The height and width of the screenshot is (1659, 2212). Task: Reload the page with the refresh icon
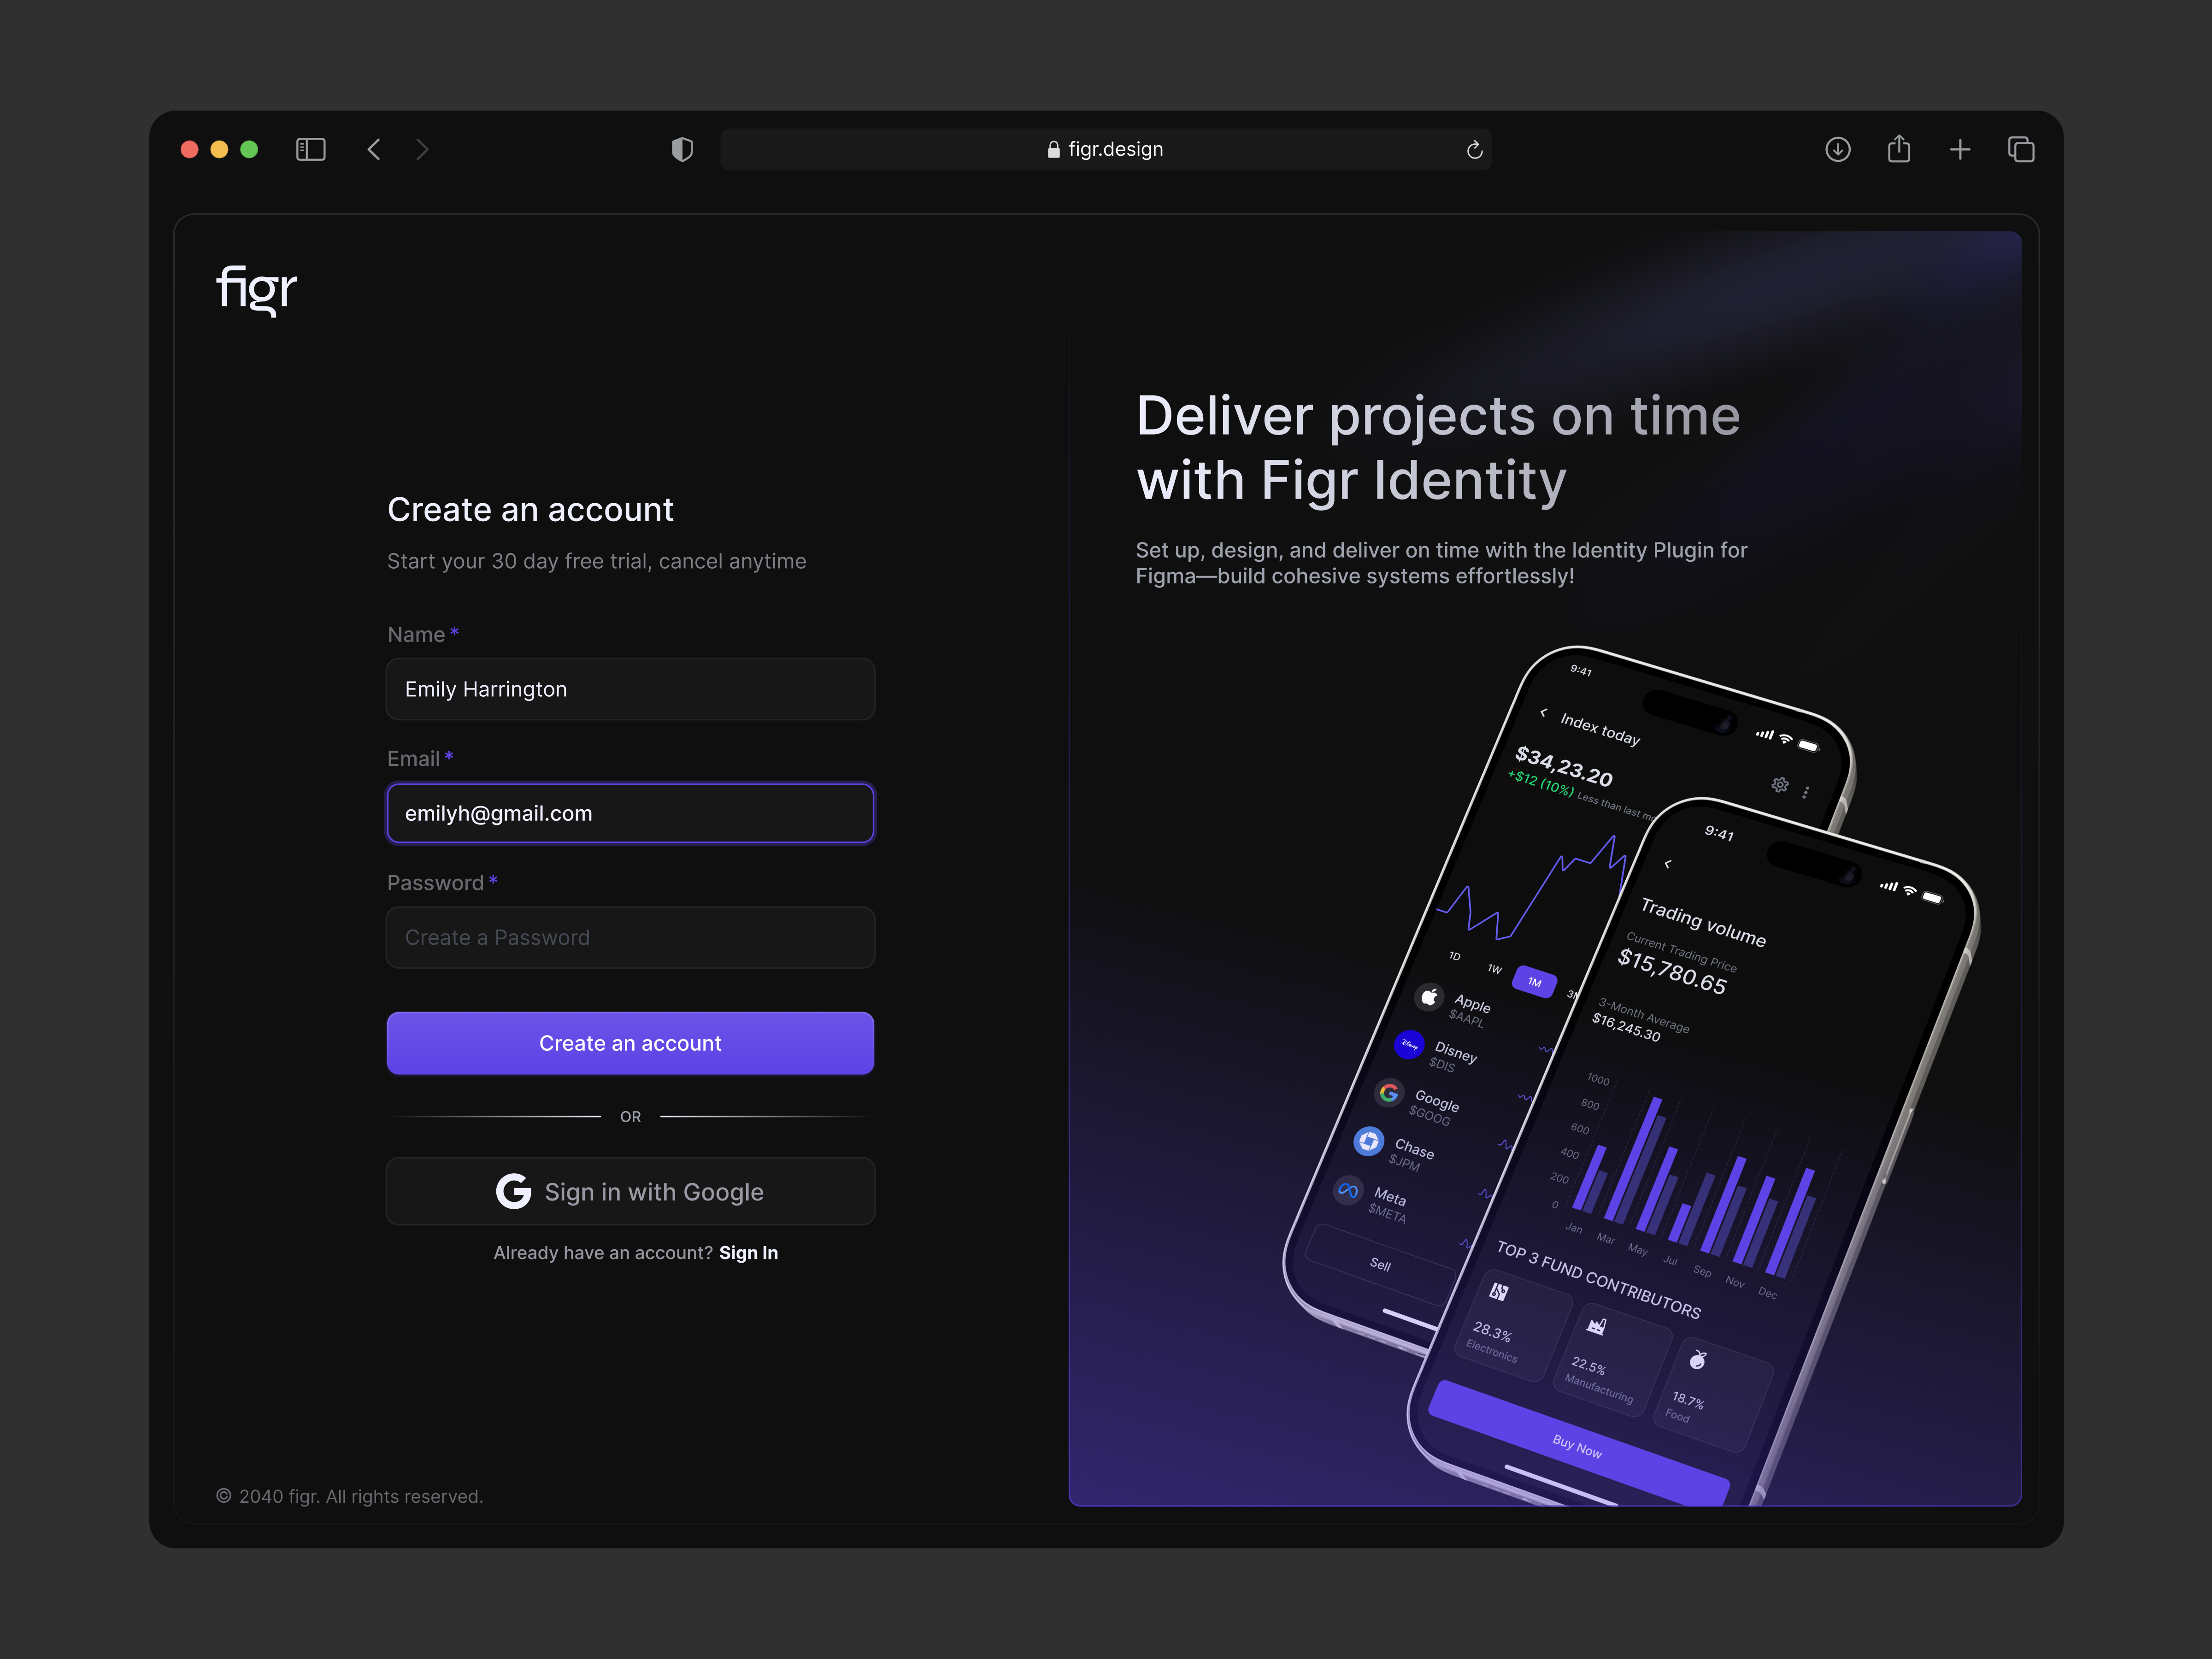pos(1474,150)
